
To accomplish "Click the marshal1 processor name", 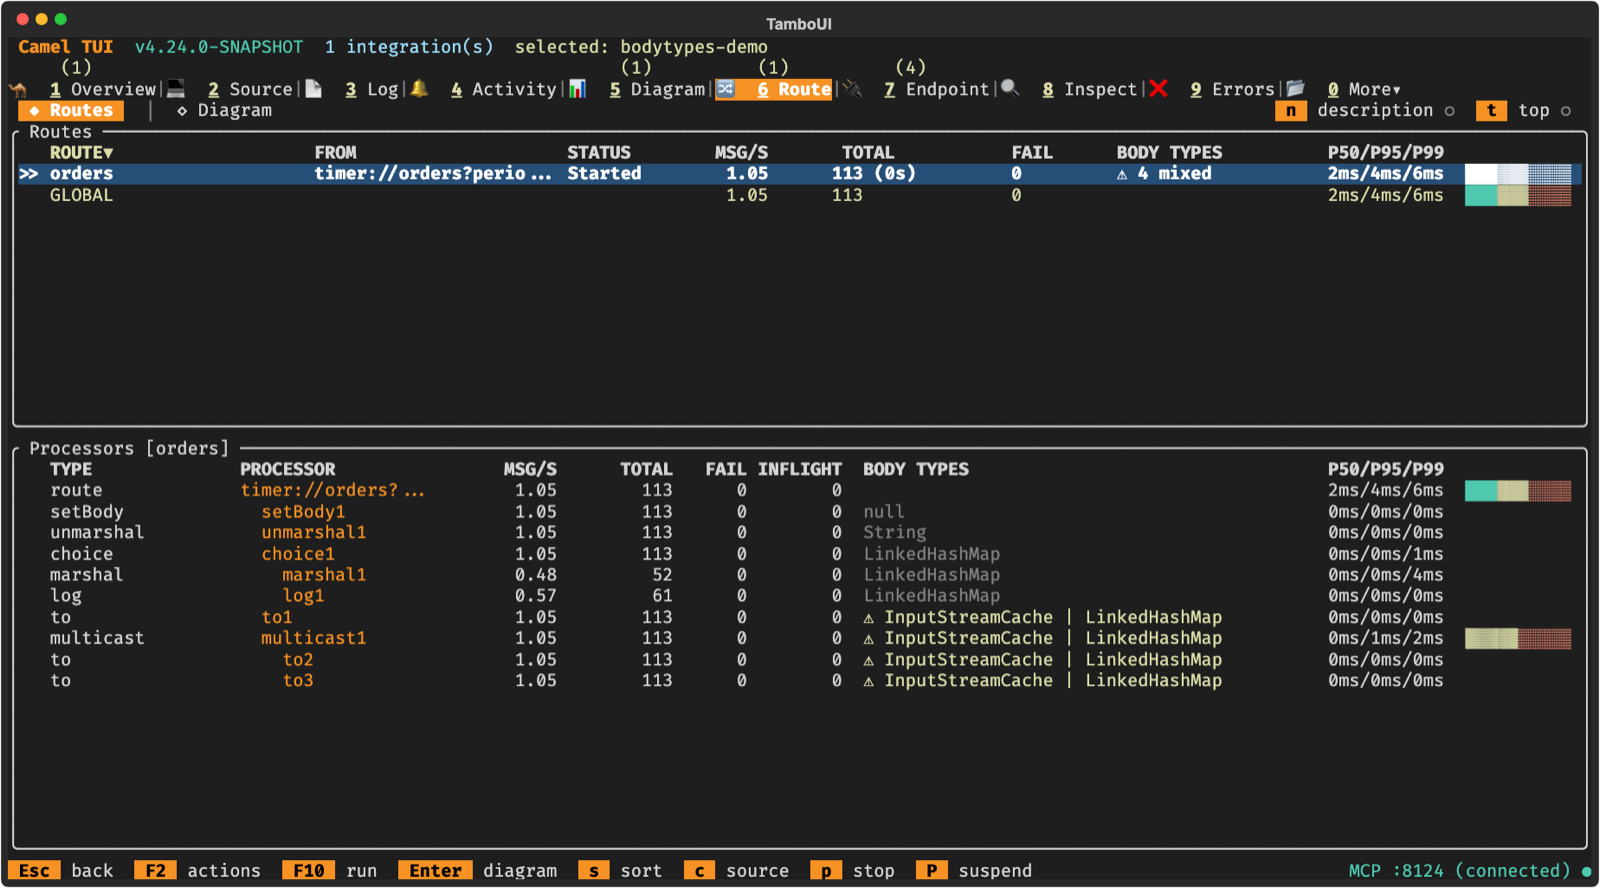I will point(324,576).
